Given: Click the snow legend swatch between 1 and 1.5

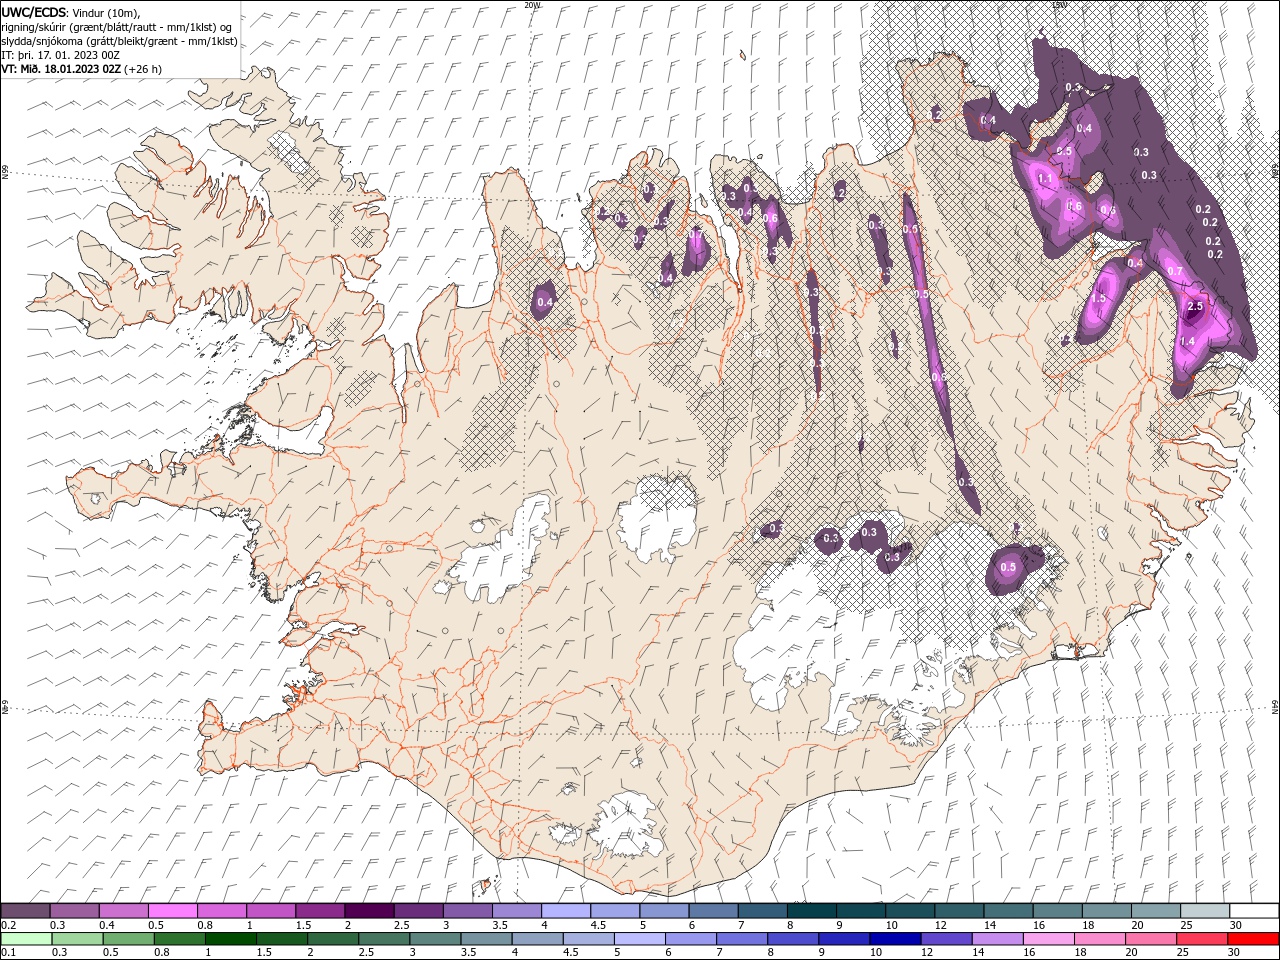Looking at the screenshot, I should click(x=271, y=911).
